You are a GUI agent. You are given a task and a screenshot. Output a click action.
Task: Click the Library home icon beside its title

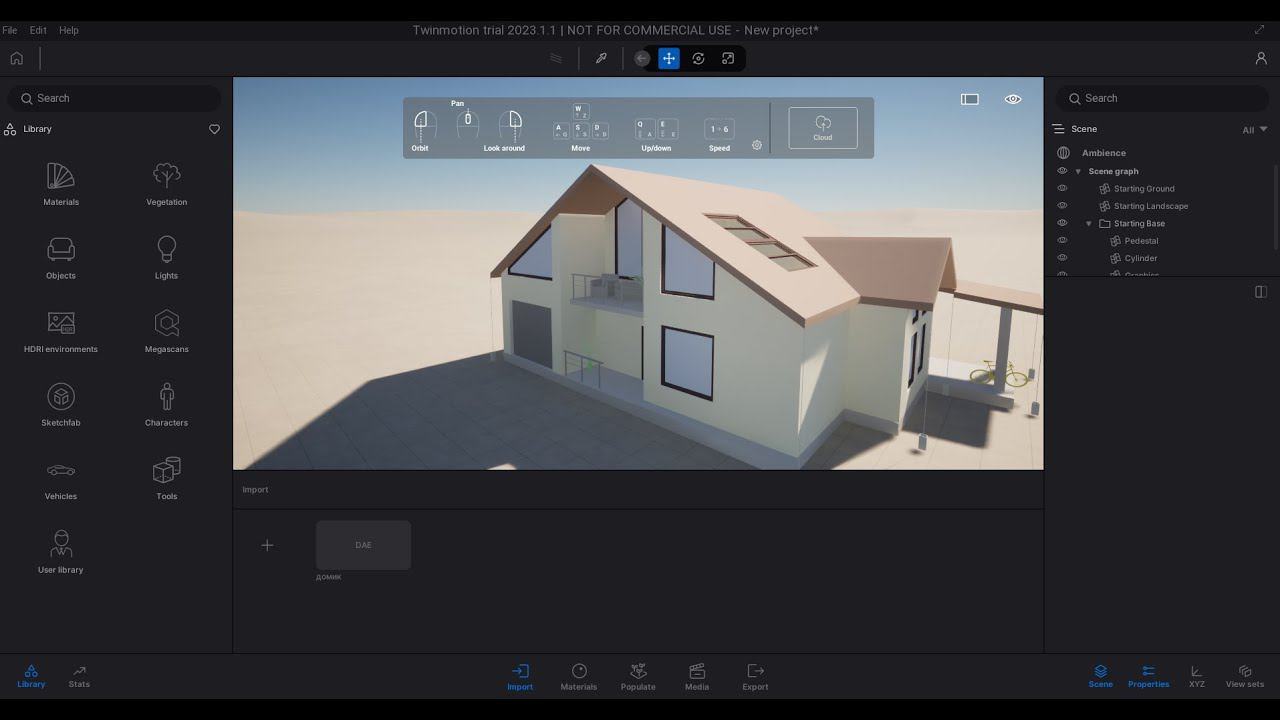pyautogui.click(x=10, y=129)
